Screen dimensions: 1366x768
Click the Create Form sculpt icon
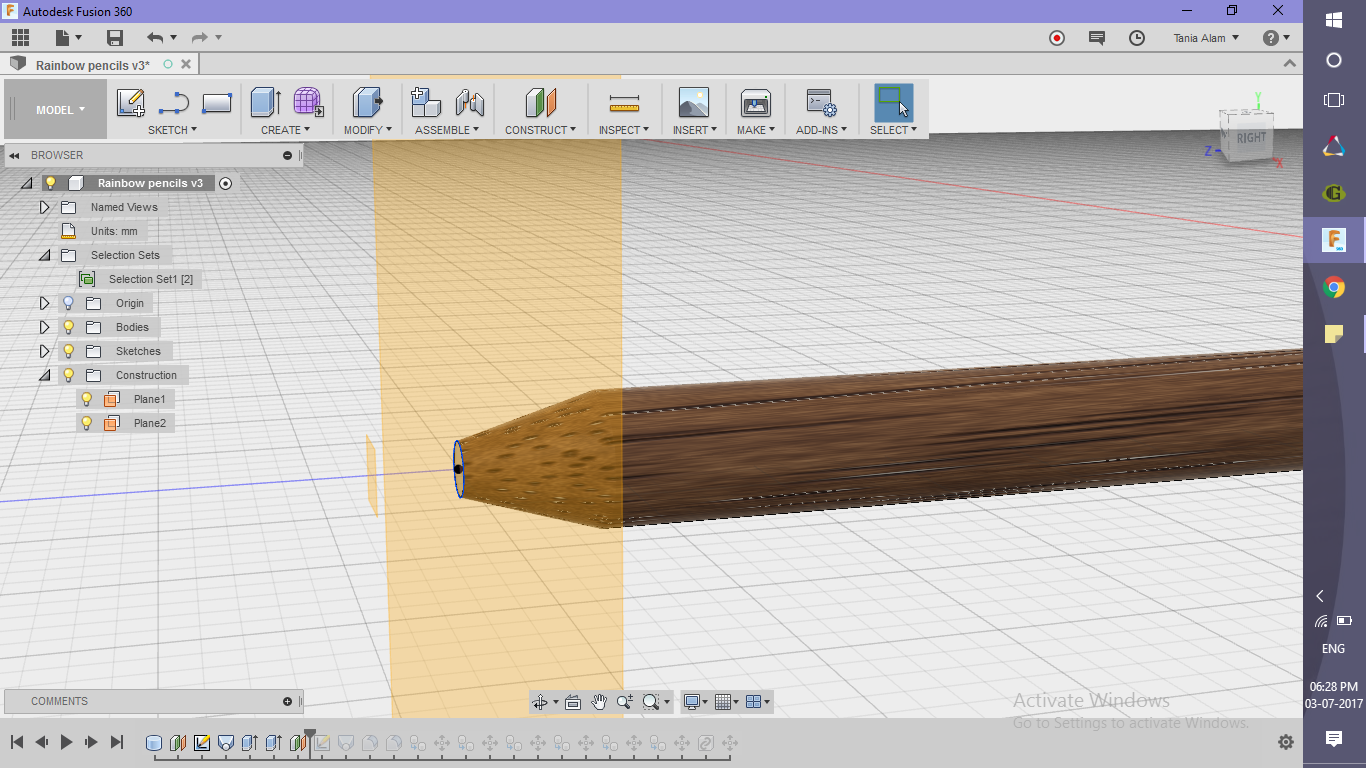pos(308,103)
